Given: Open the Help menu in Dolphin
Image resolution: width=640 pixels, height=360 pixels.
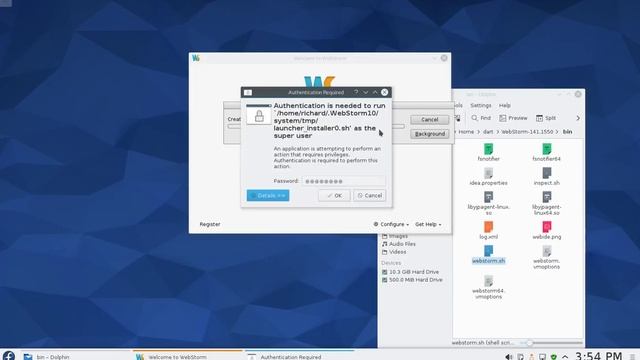Looking at the screenshot, I should coord(504,105).
